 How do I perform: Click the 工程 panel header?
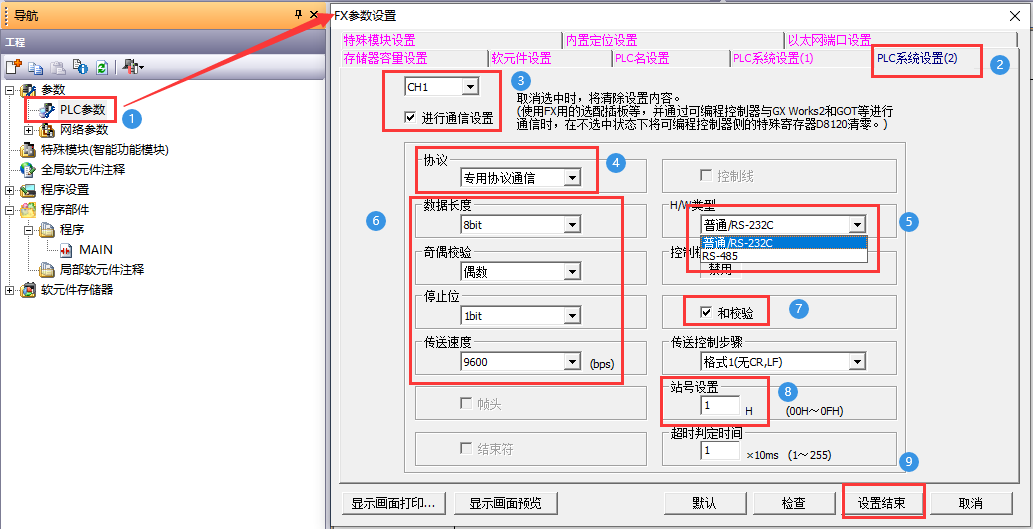tap(162, 42)
